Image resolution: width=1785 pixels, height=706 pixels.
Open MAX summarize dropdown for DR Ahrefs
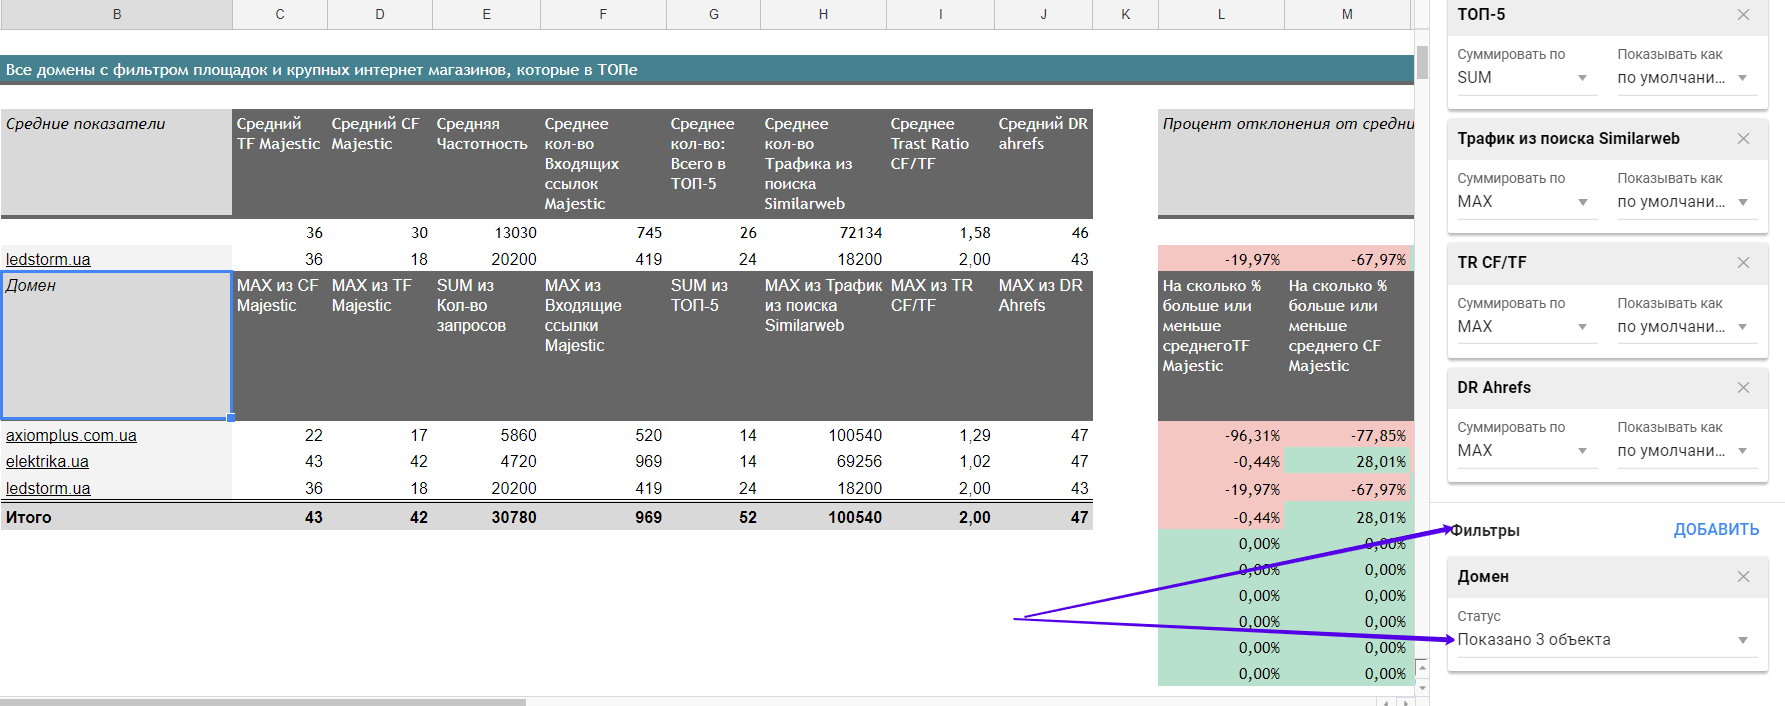pos(1522,451)
